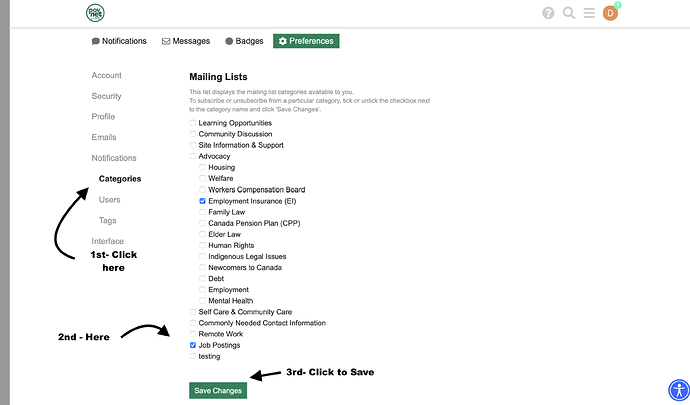Open the user avatar D
The image size is (690, 405).
(610, 14)
